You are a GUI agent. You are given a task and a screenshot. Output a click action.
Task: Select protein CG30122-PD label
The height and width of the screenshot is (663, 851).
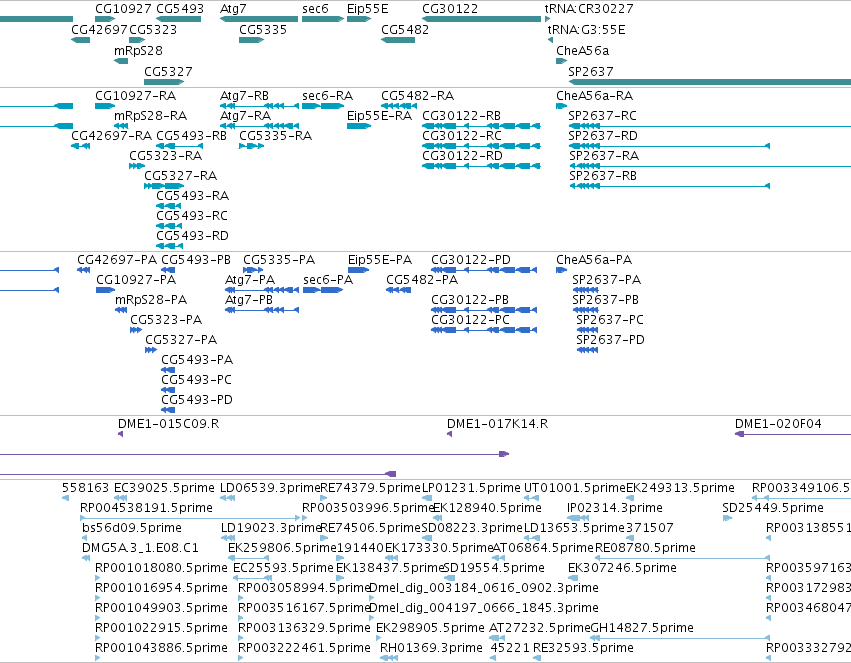471,260
